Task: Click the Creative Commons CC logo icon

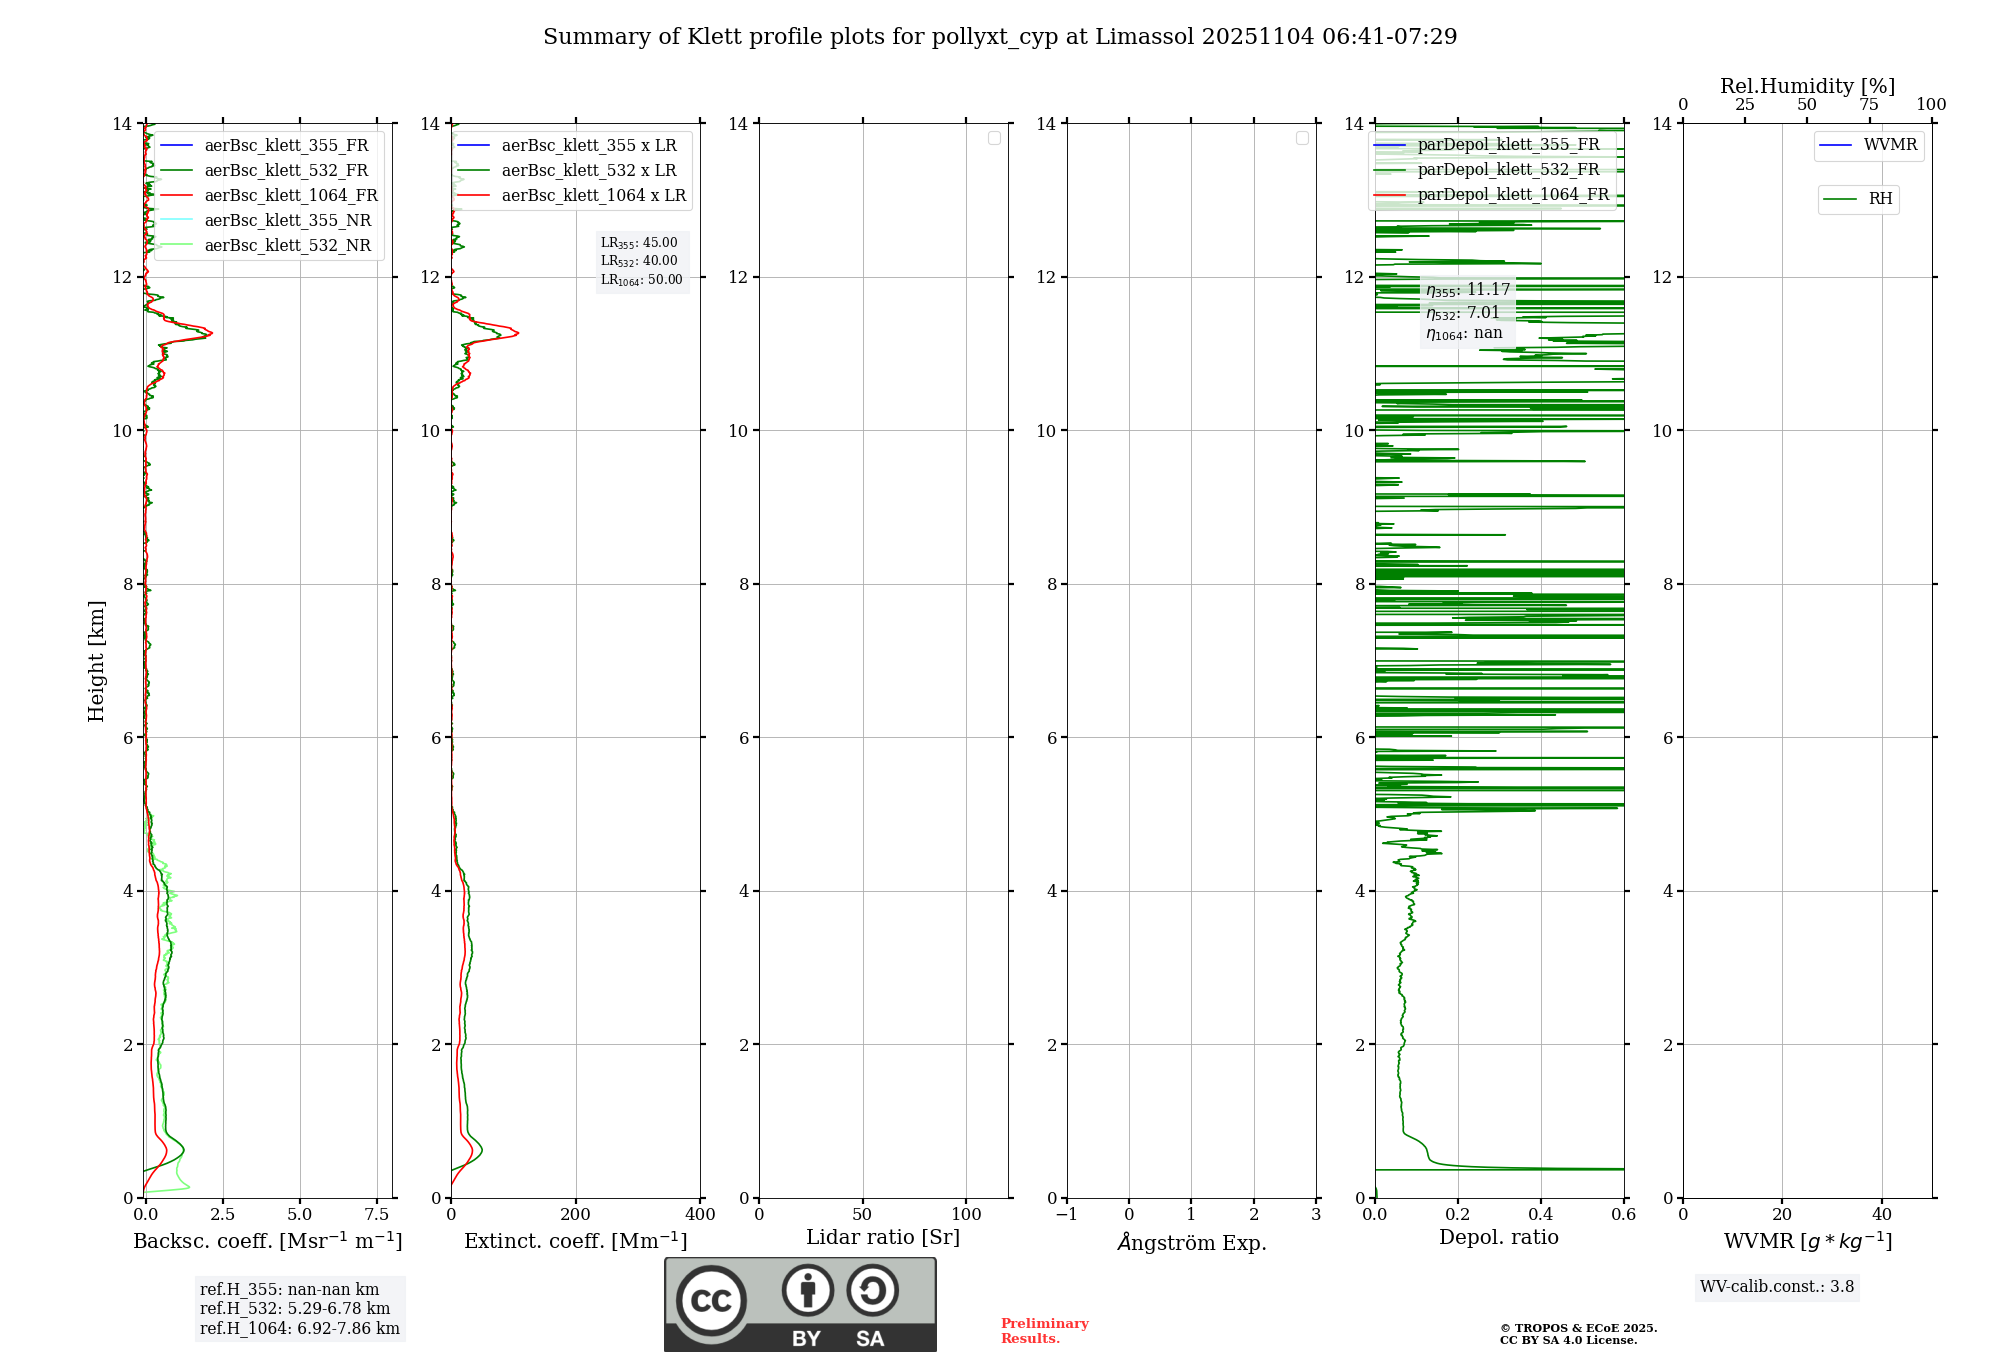Action: point(711,1301)
